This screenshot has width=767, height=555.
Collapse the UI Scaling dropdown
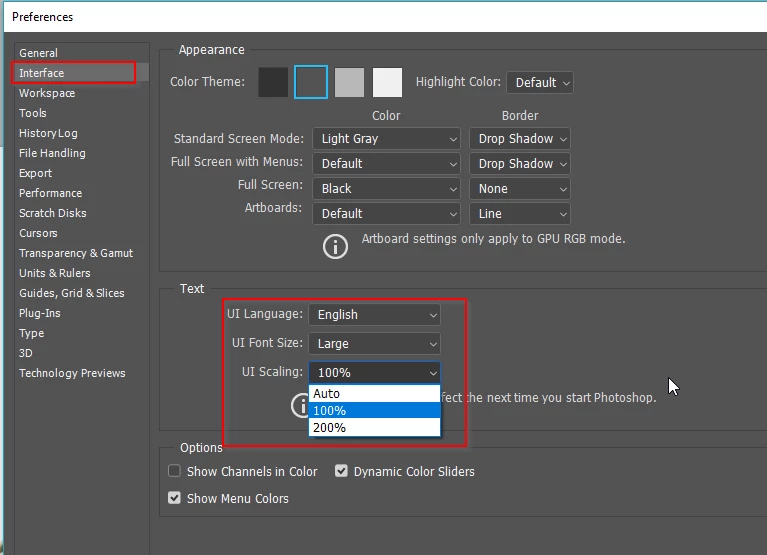pos(375,373)
